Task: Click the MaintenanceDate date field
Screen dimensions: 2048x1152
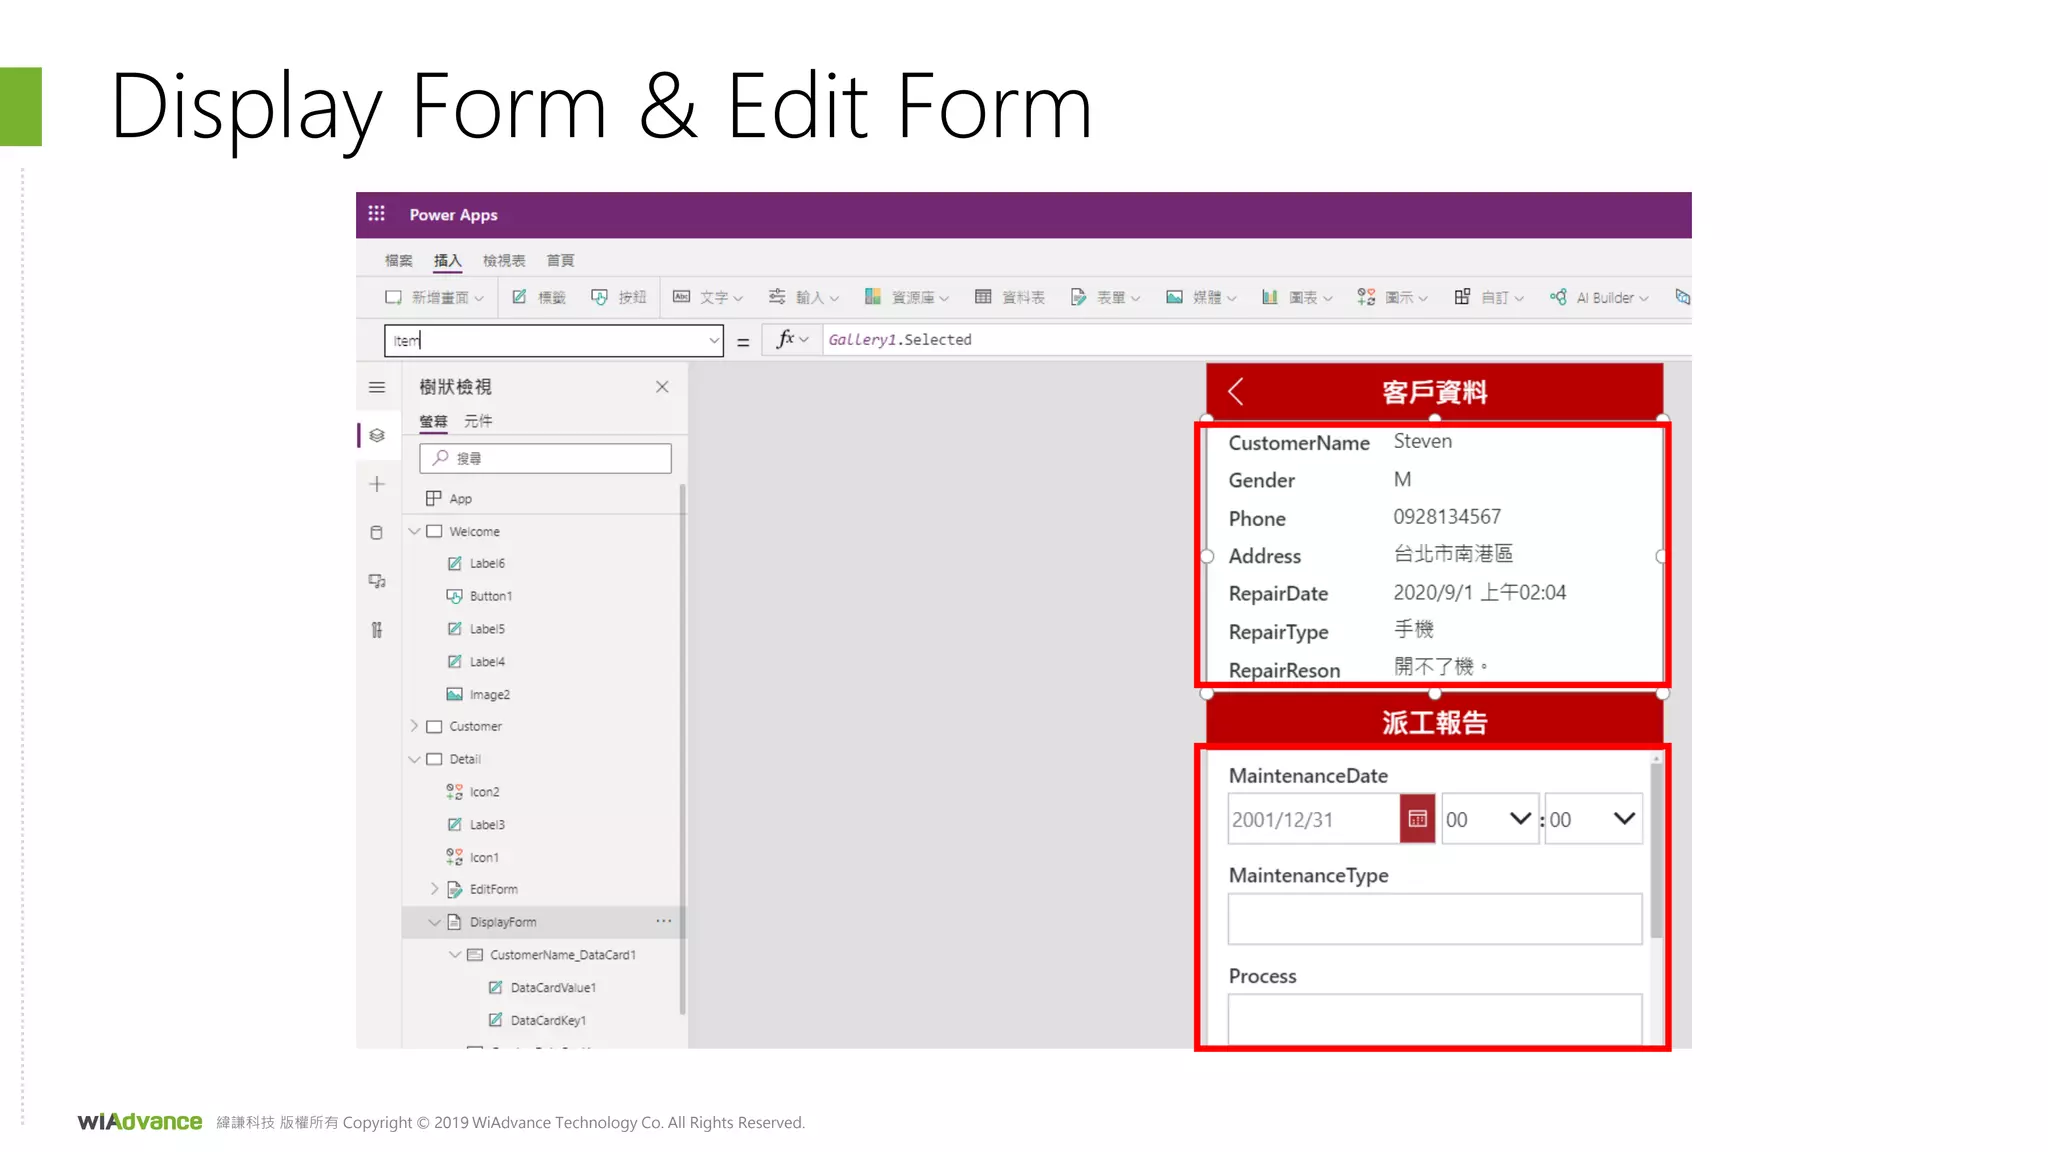Action: [1313, 819]
